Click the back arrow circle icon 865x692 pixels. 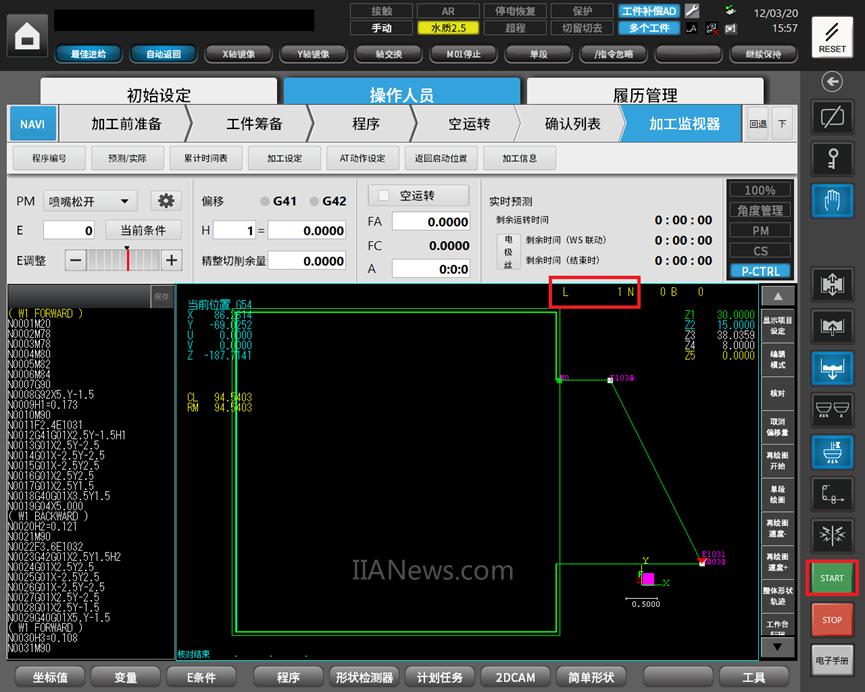pyautogui.click(x=832, y=81)
